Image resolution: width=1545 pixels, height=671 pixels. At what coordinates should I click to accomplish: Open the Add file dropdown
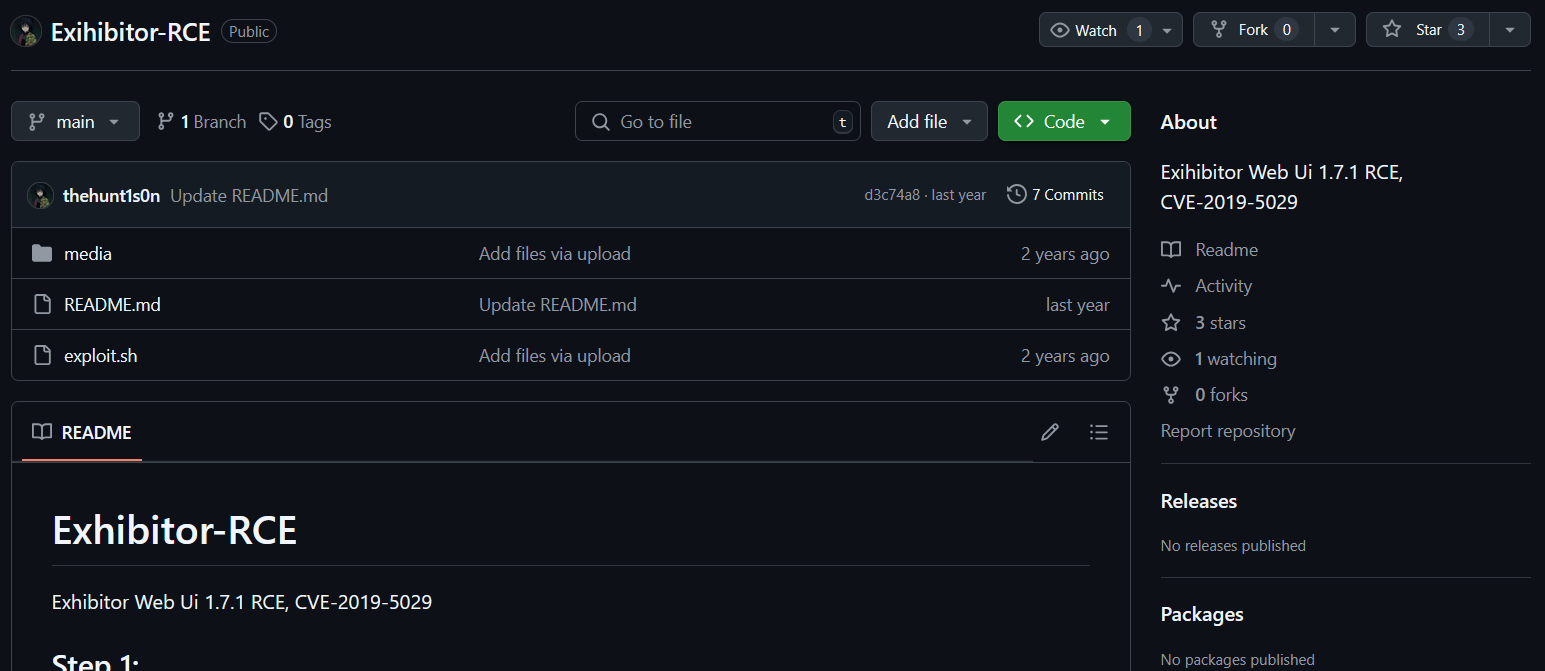929,122
